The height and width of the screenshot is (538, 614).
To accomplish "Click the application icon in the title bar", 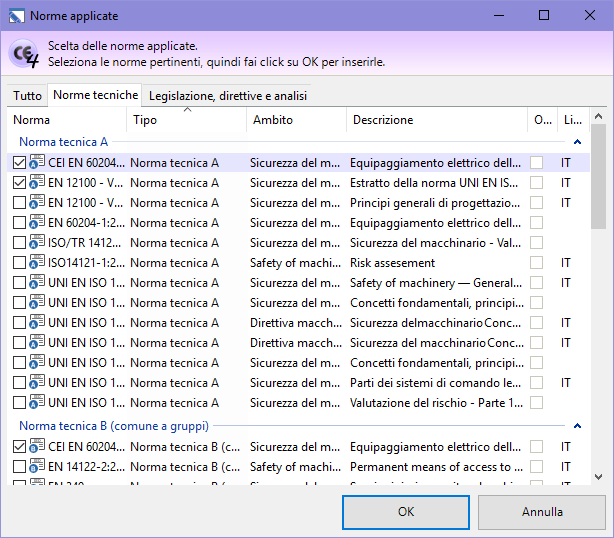I will coord(16,16).
